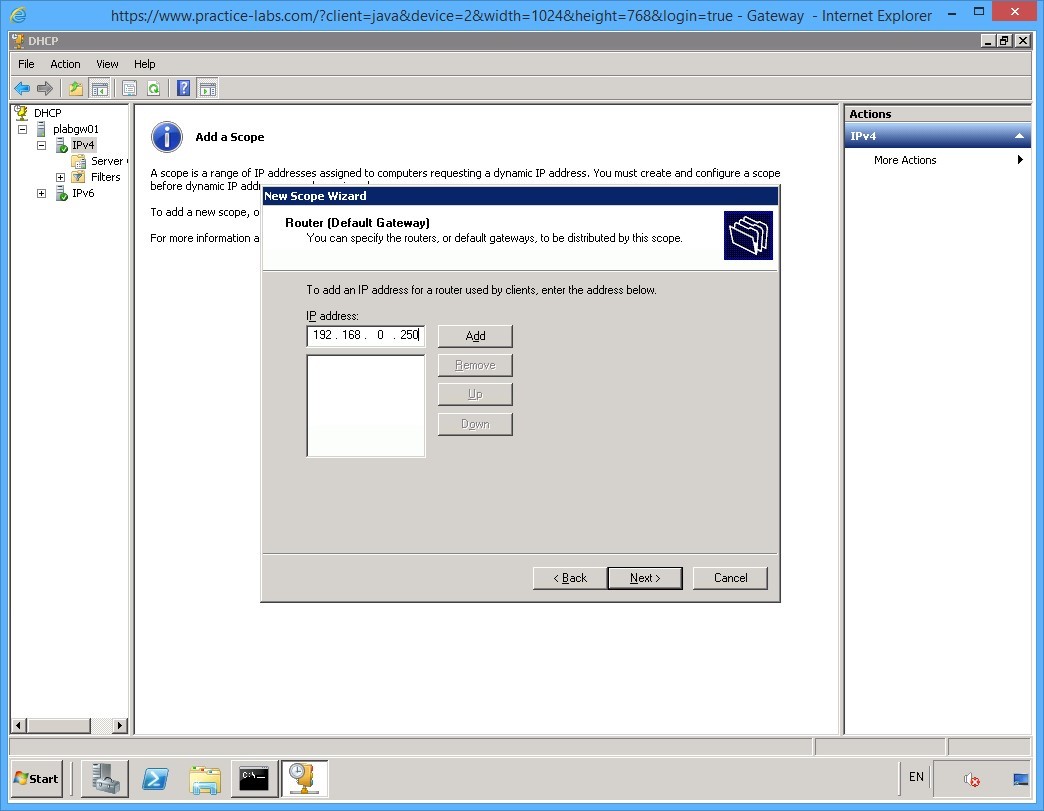The image size is (1044, 811).
Task: Cancel the New Scope Wizard
Action: (x=730, y=578)
